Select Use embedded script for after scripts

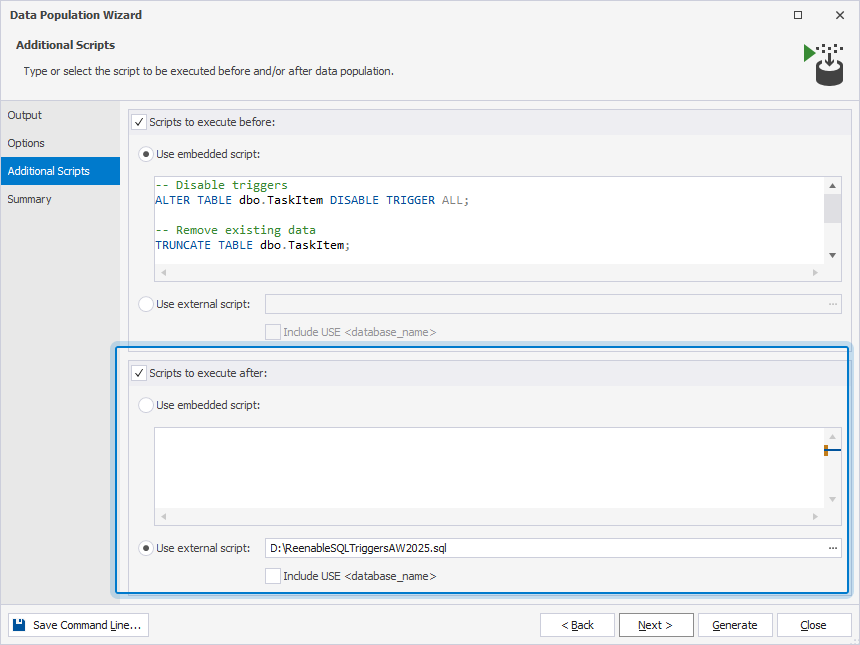145,405
